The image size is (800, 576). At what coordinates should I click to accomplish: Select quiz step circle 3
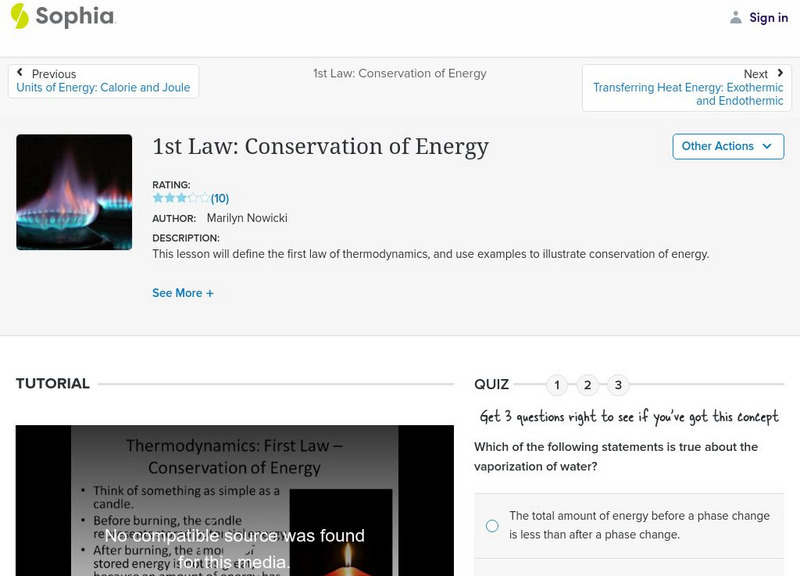[618, 384]
